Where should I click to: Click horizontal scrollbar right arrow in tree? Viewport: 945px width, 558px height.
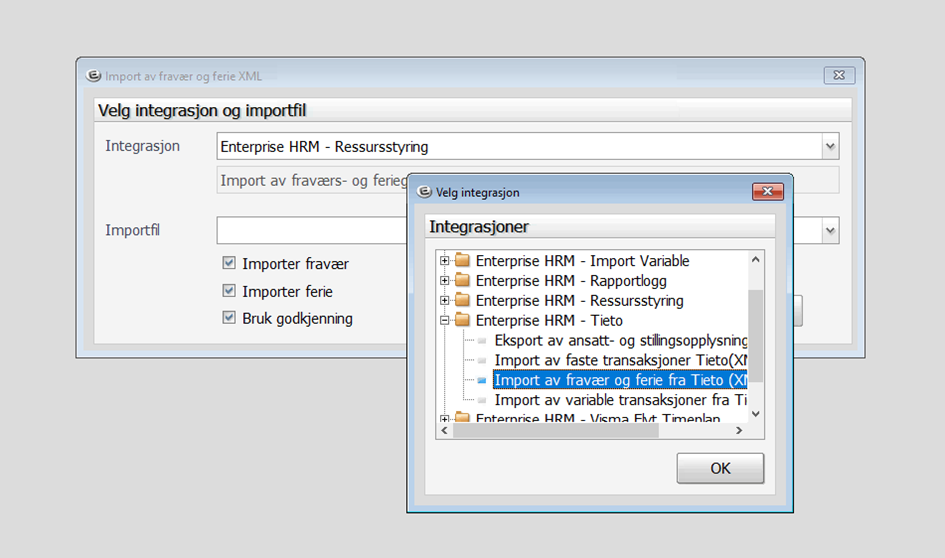739,430
